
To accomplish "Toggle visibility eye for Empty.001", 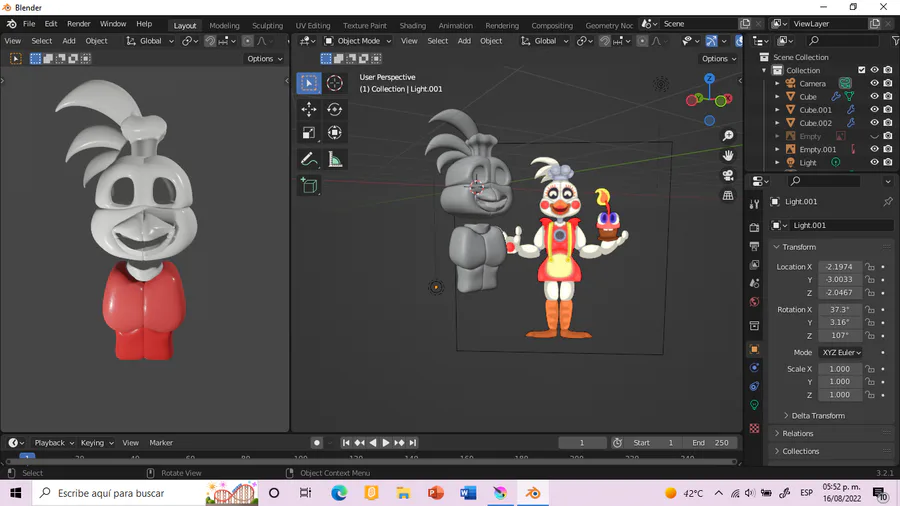I will (874, 149).
